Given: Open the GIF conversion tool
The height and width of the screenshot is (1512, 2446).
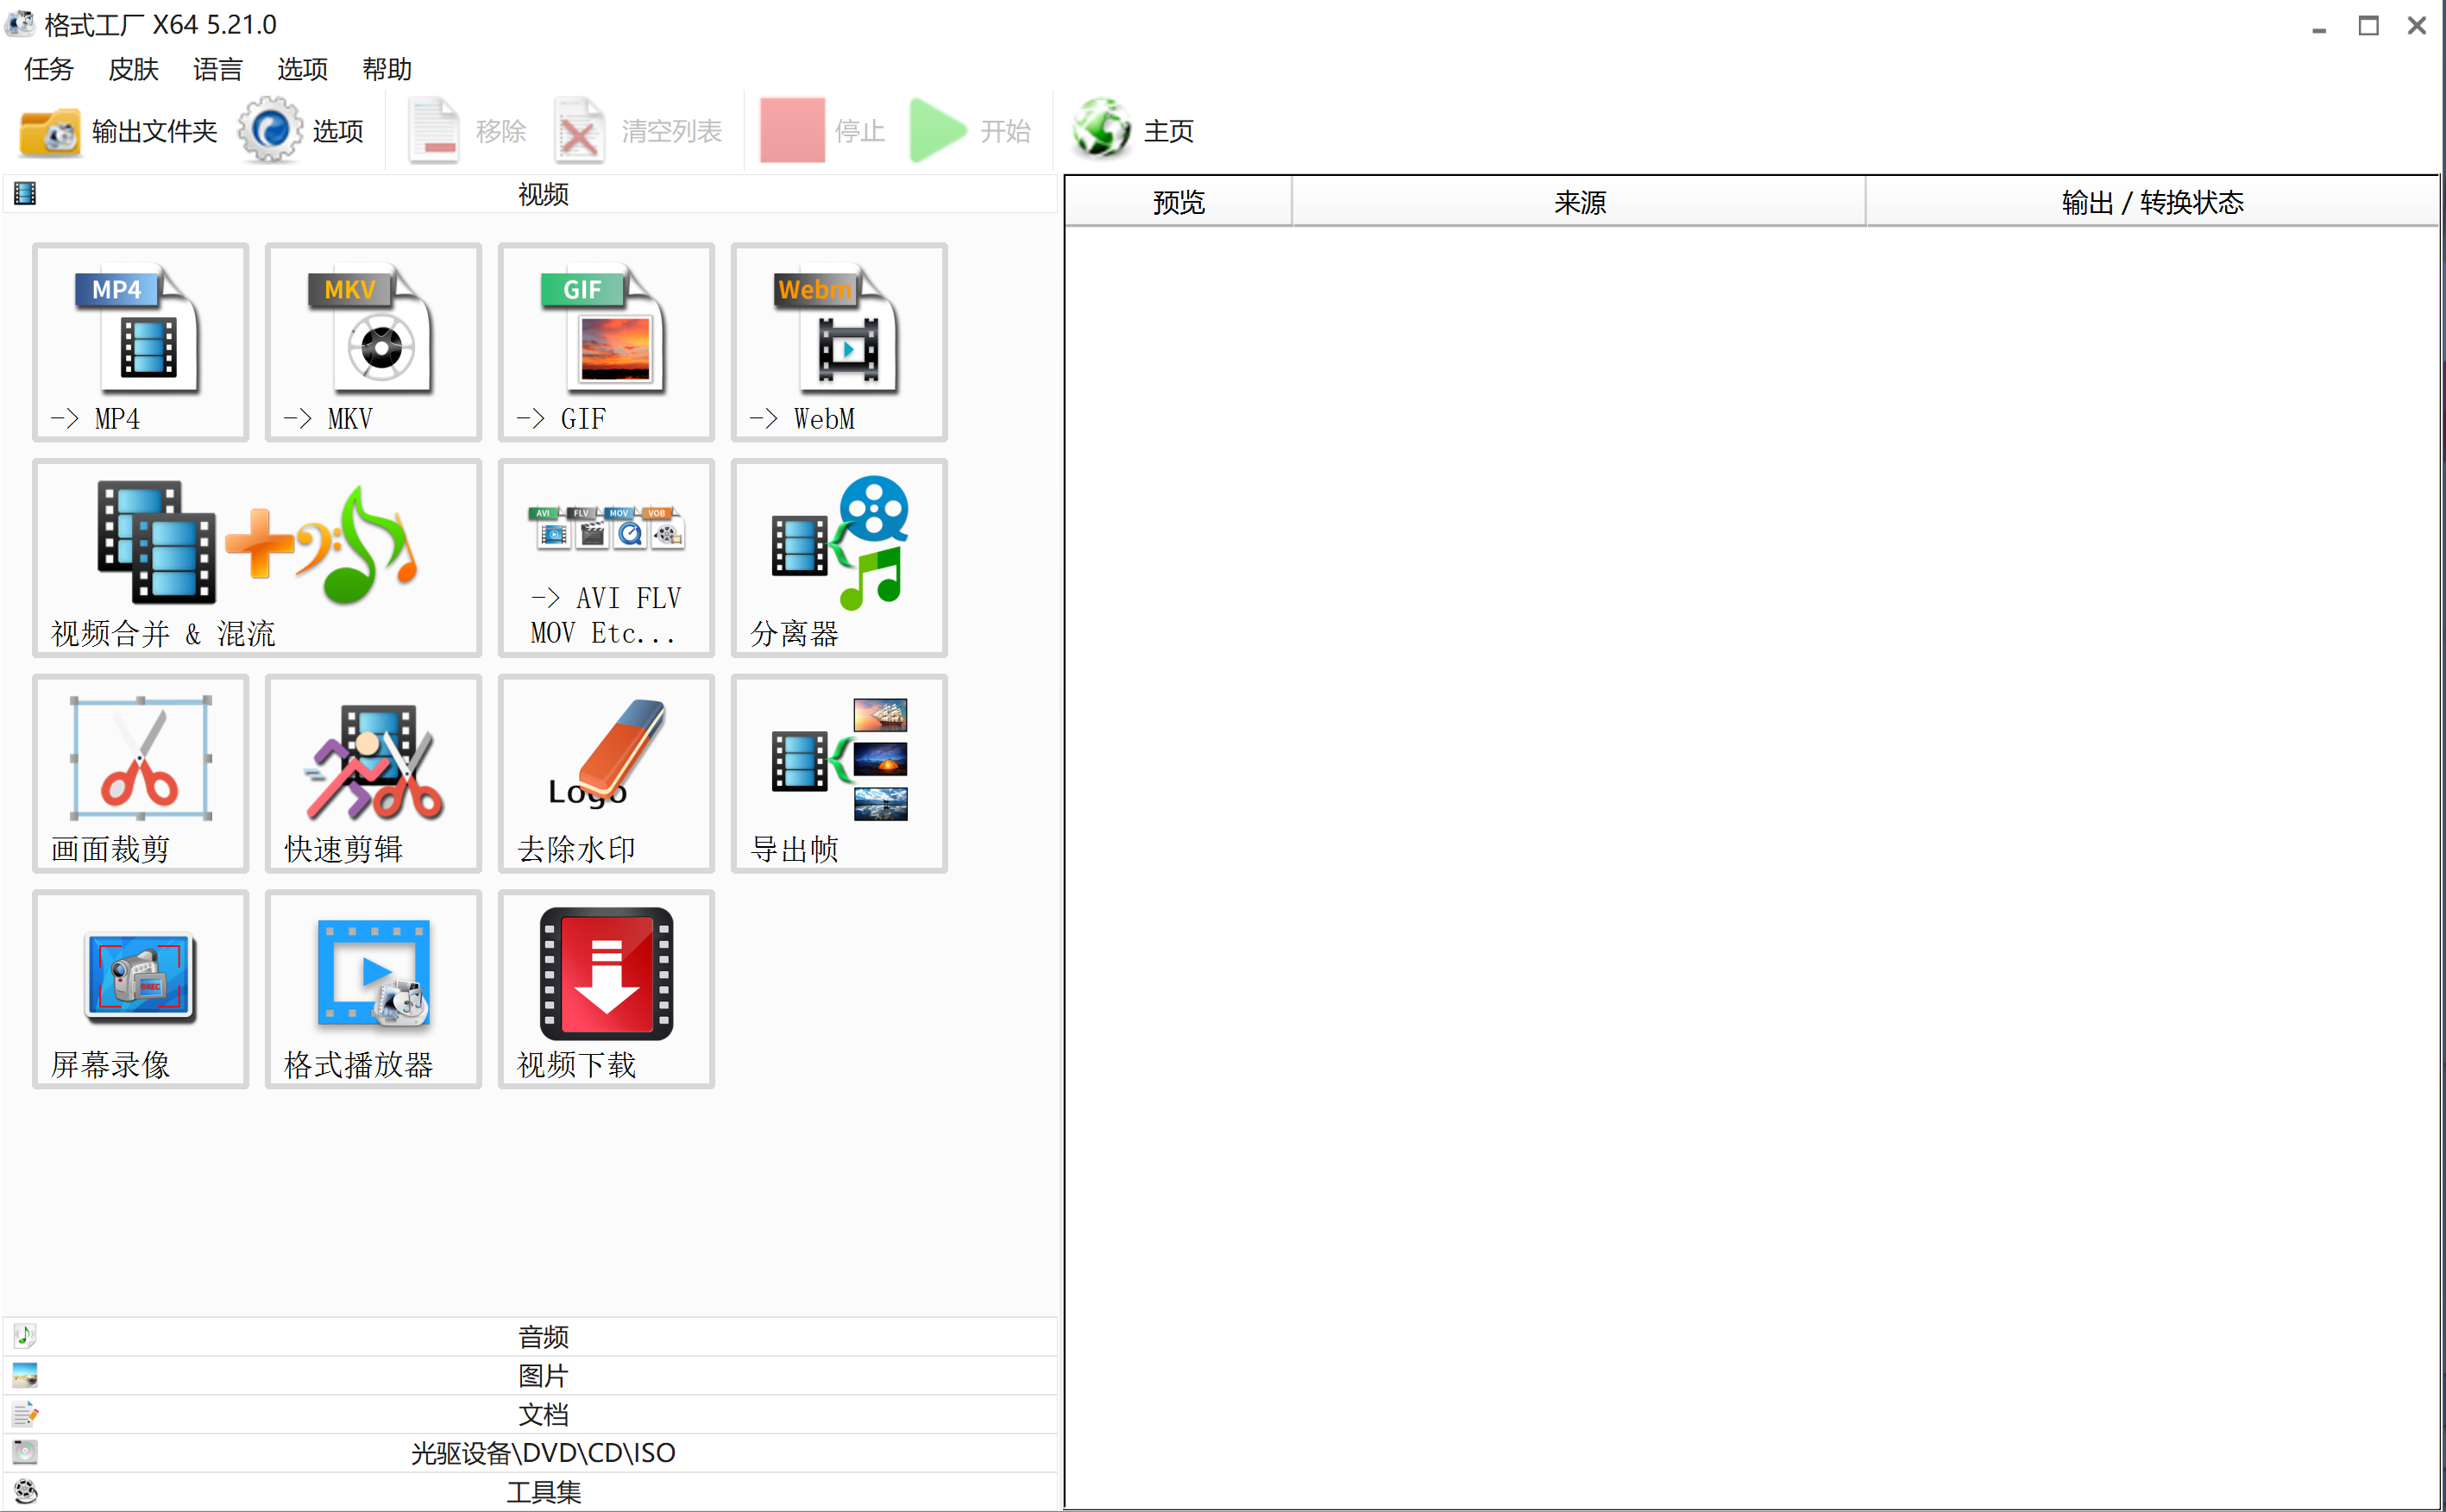Looking at the screenshot, I should tap(606, 342).
